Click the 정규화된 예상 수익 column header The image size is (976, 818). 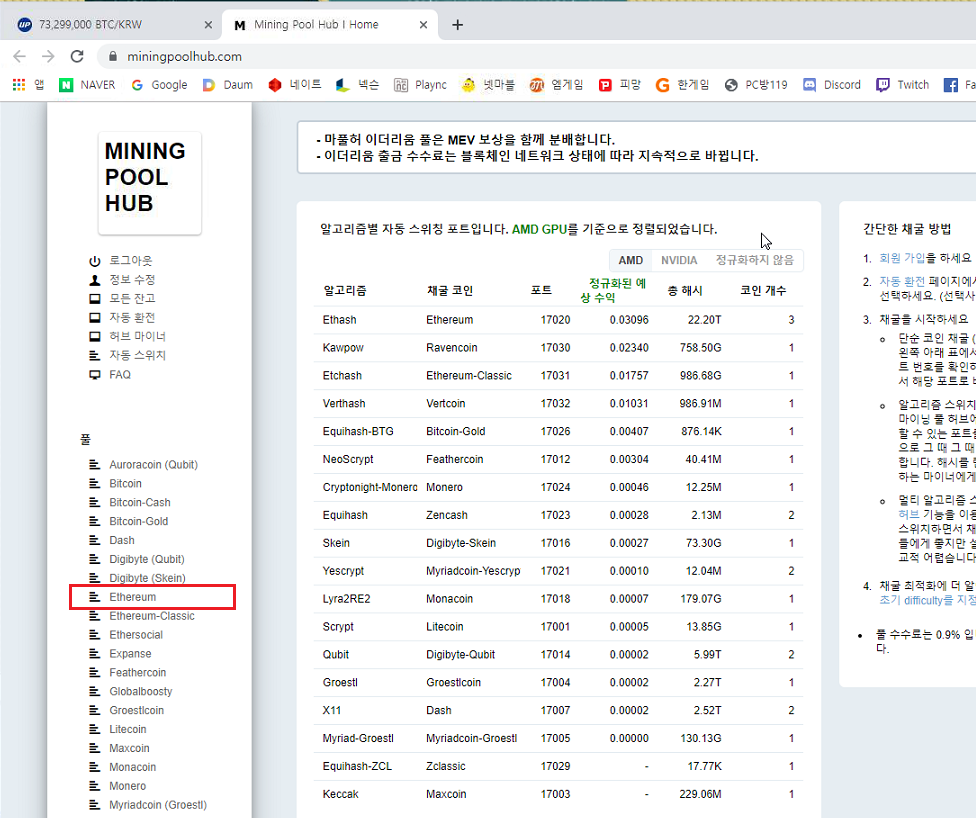point(613,290)
